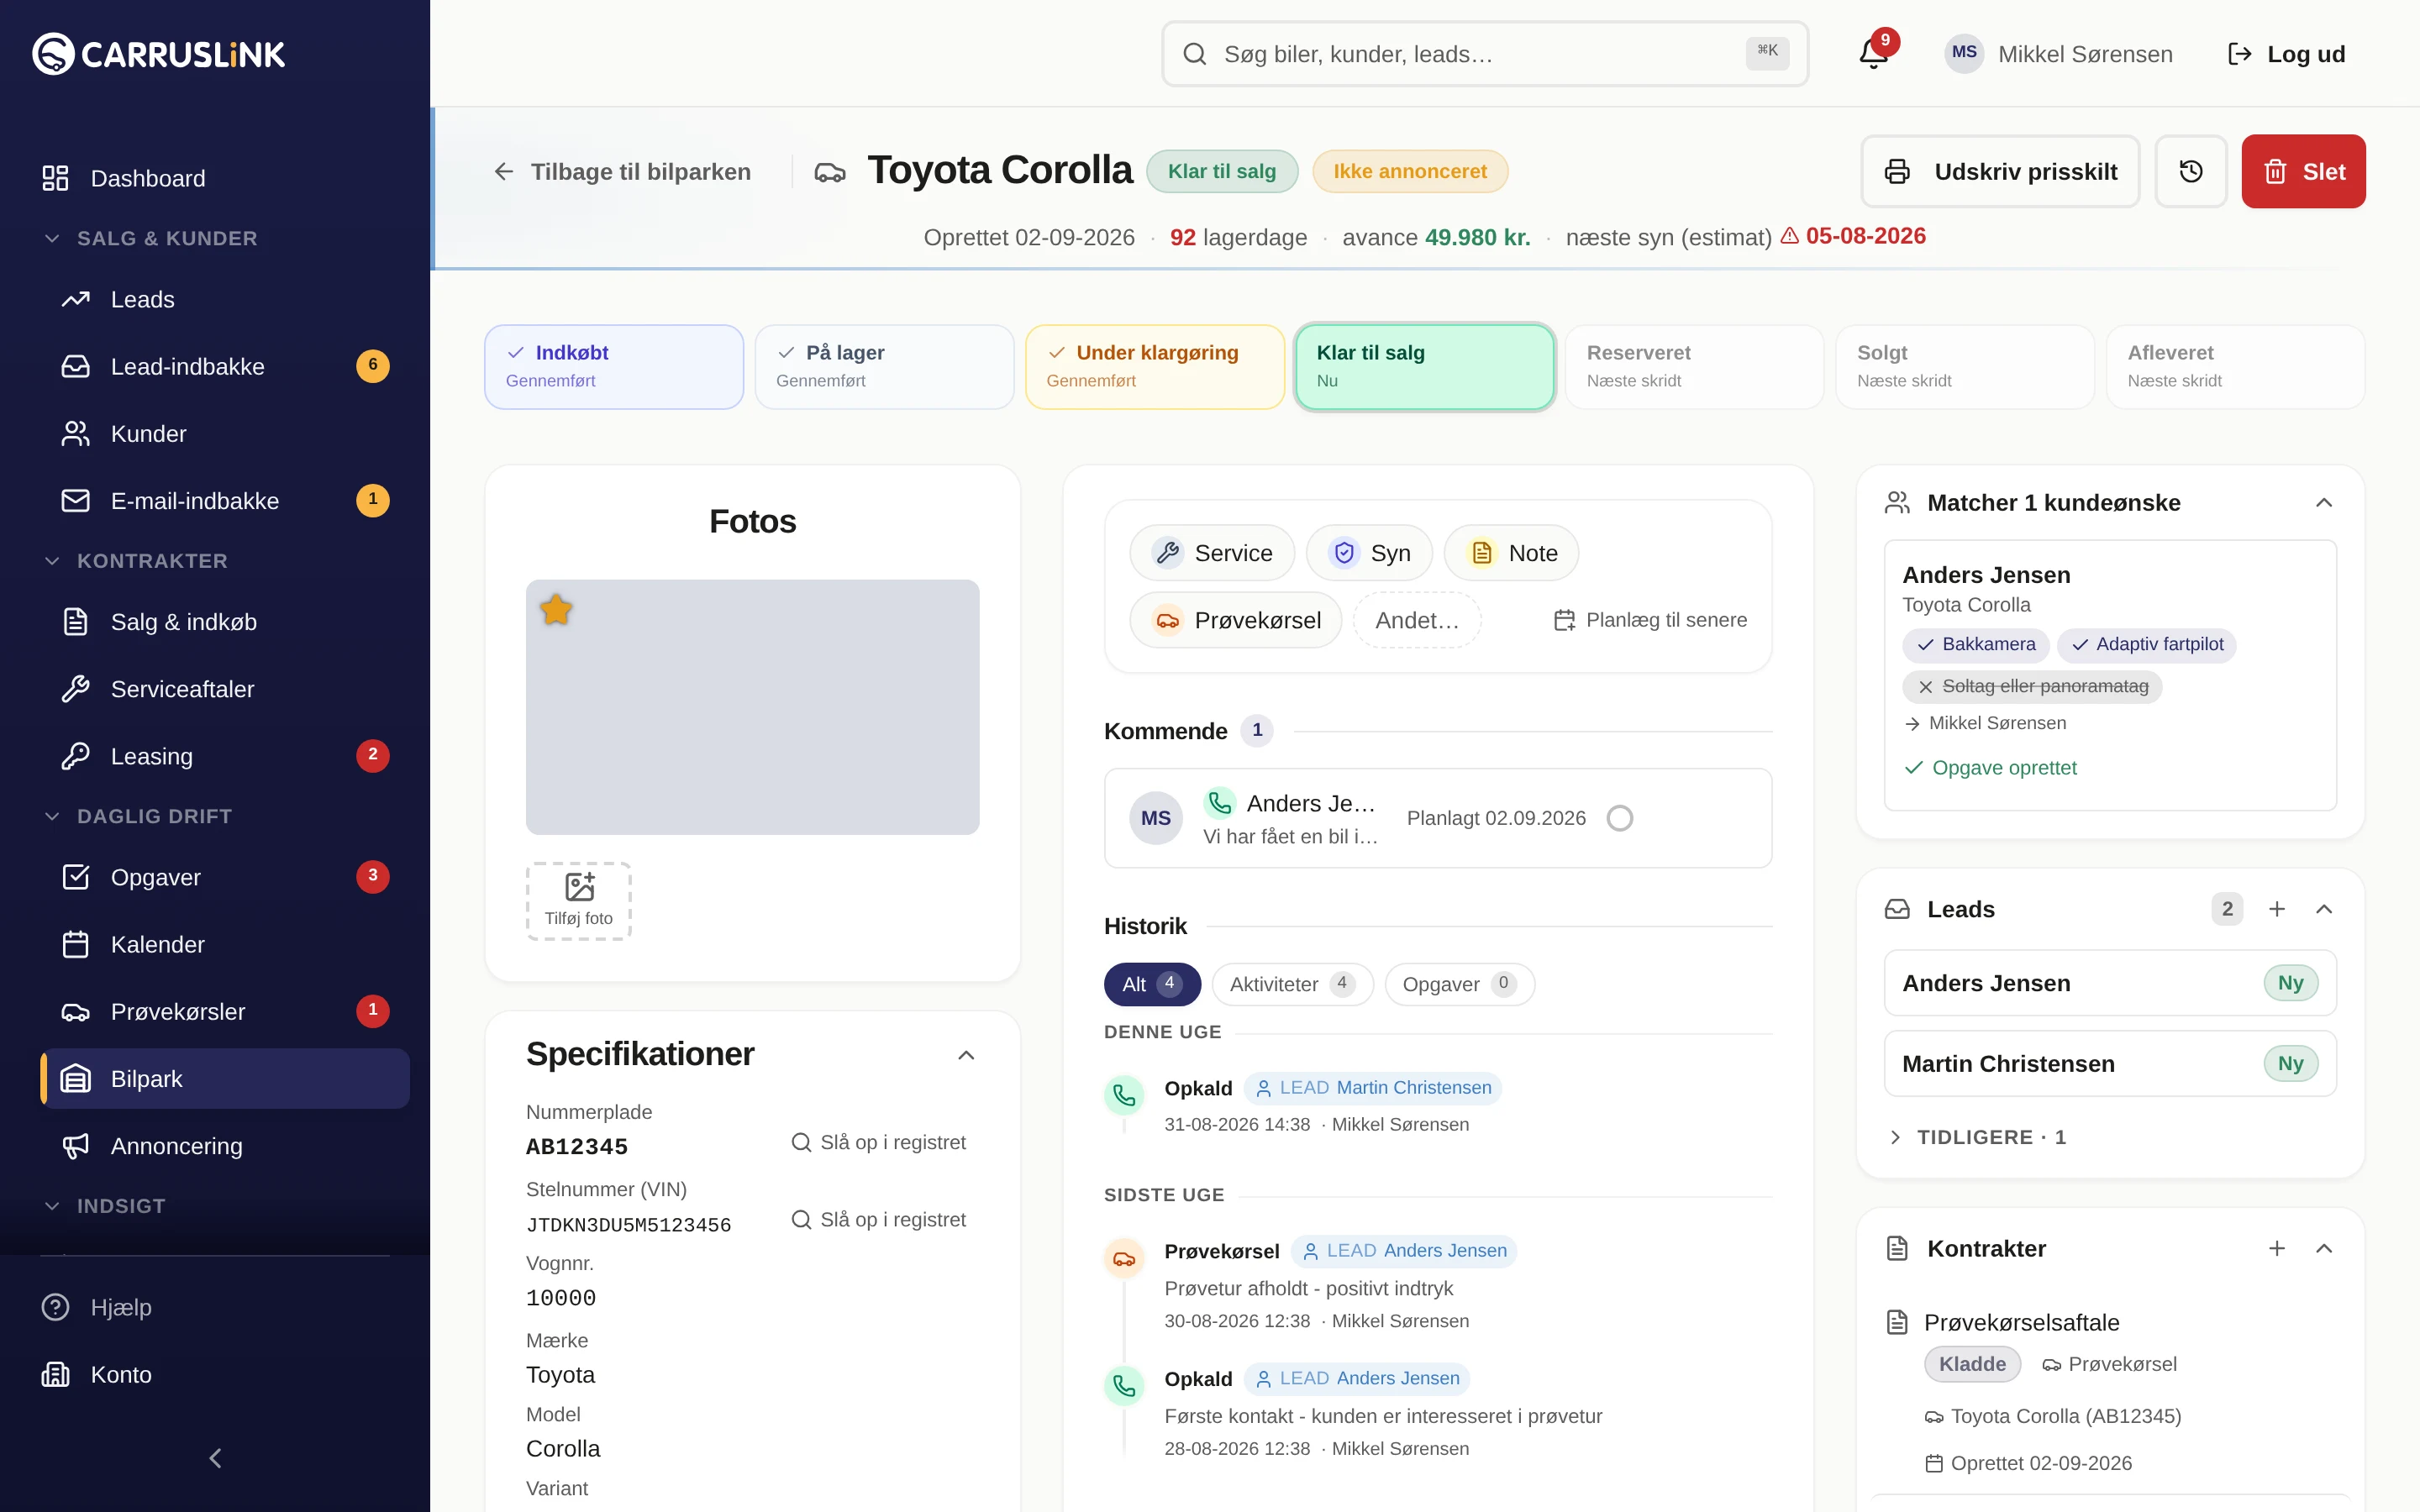Screen dimensions: 2420x1512
Task: Toggle Soltag eller panoramatag wish chip
Action: tap(2032, 687)
